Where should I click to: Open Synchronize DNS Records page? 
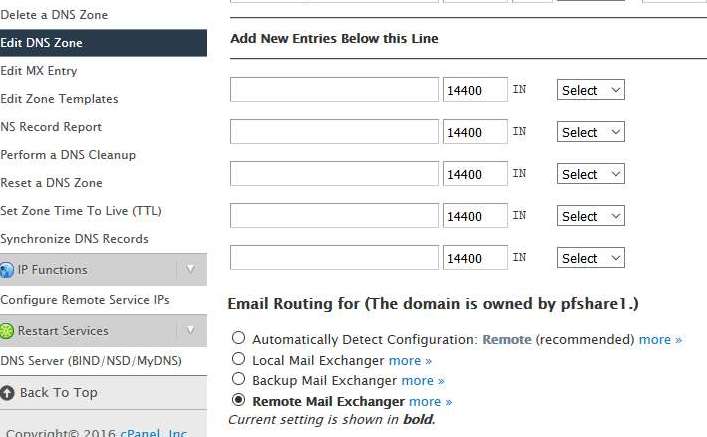(74, 239)
